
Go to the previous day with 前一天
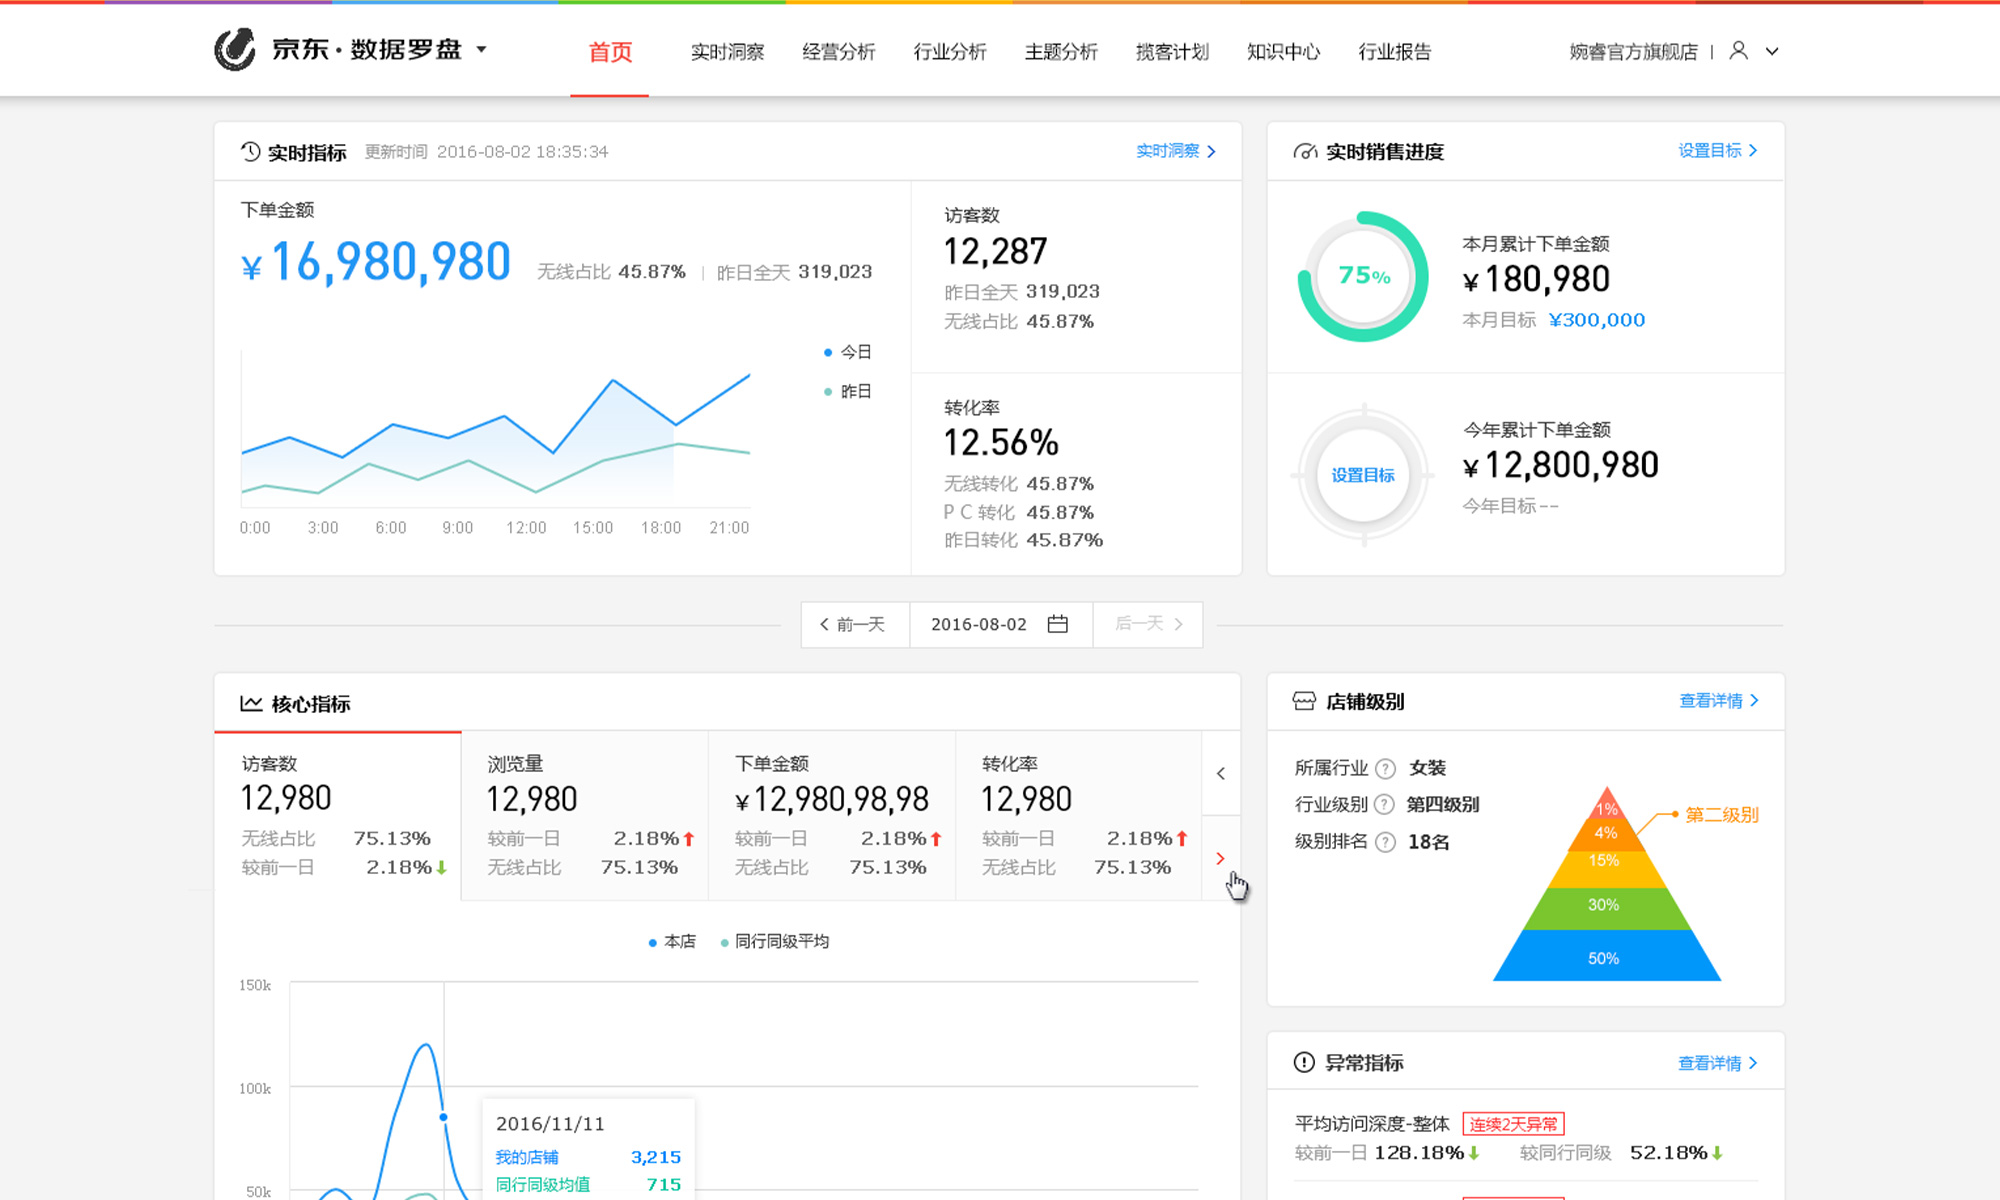click(x=855, y=624)
